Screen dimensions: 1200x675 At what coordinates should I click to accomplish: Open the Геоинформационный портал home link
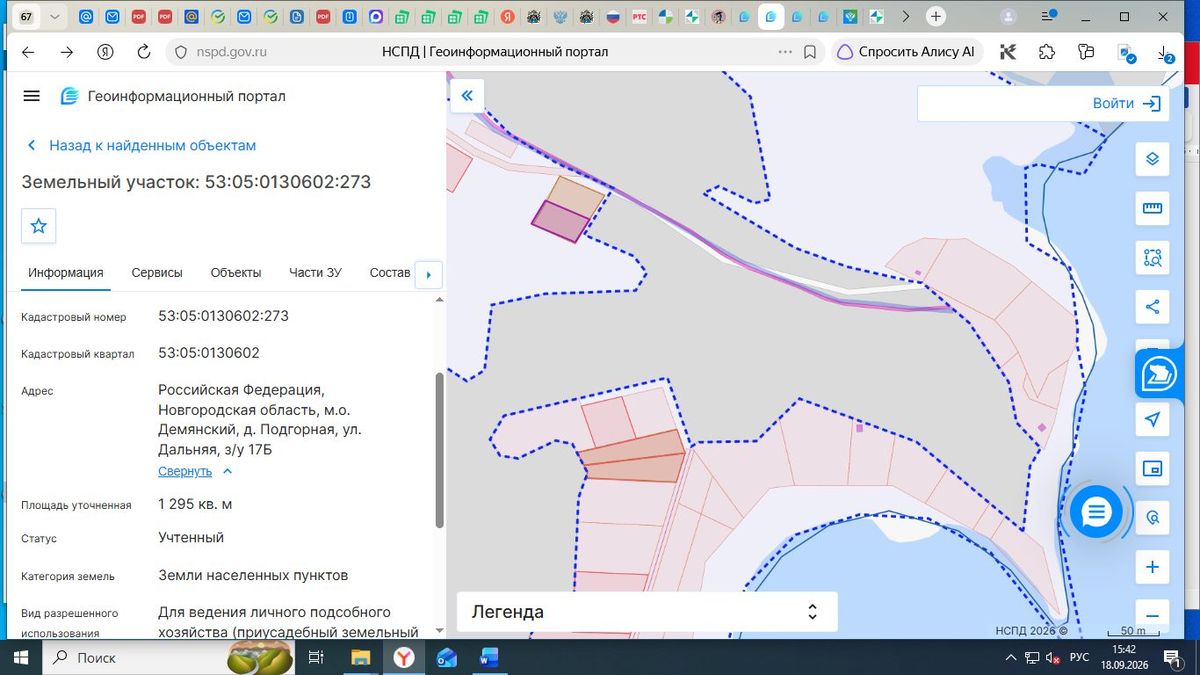(173, 96)
